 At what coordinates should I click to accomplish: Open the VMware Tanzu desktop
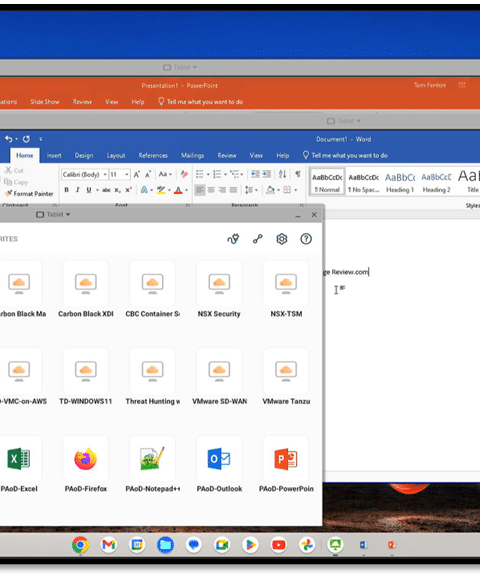point(286,371)
